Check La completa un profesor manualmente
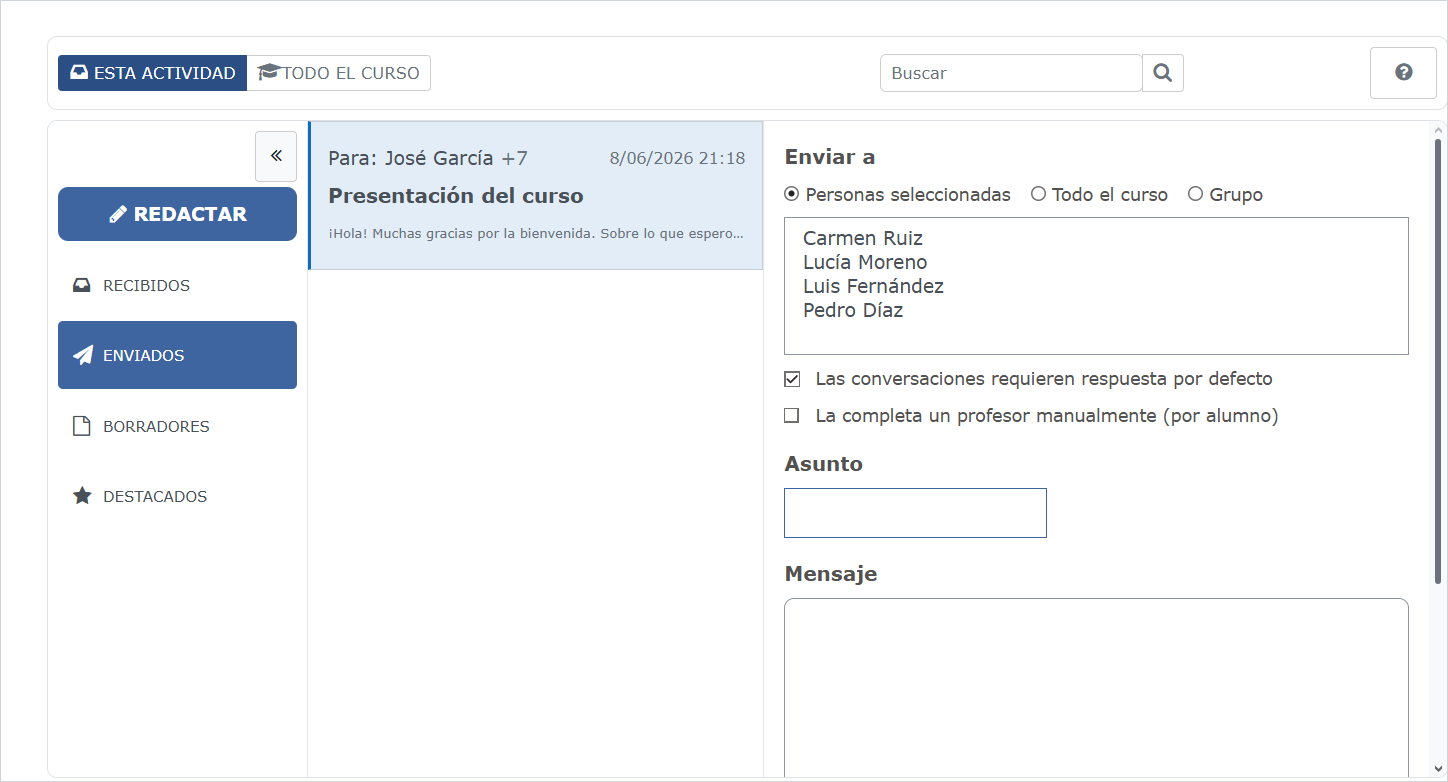This screenshot has height=782, width=1448. pyautogui.click(x=792, y=415)
